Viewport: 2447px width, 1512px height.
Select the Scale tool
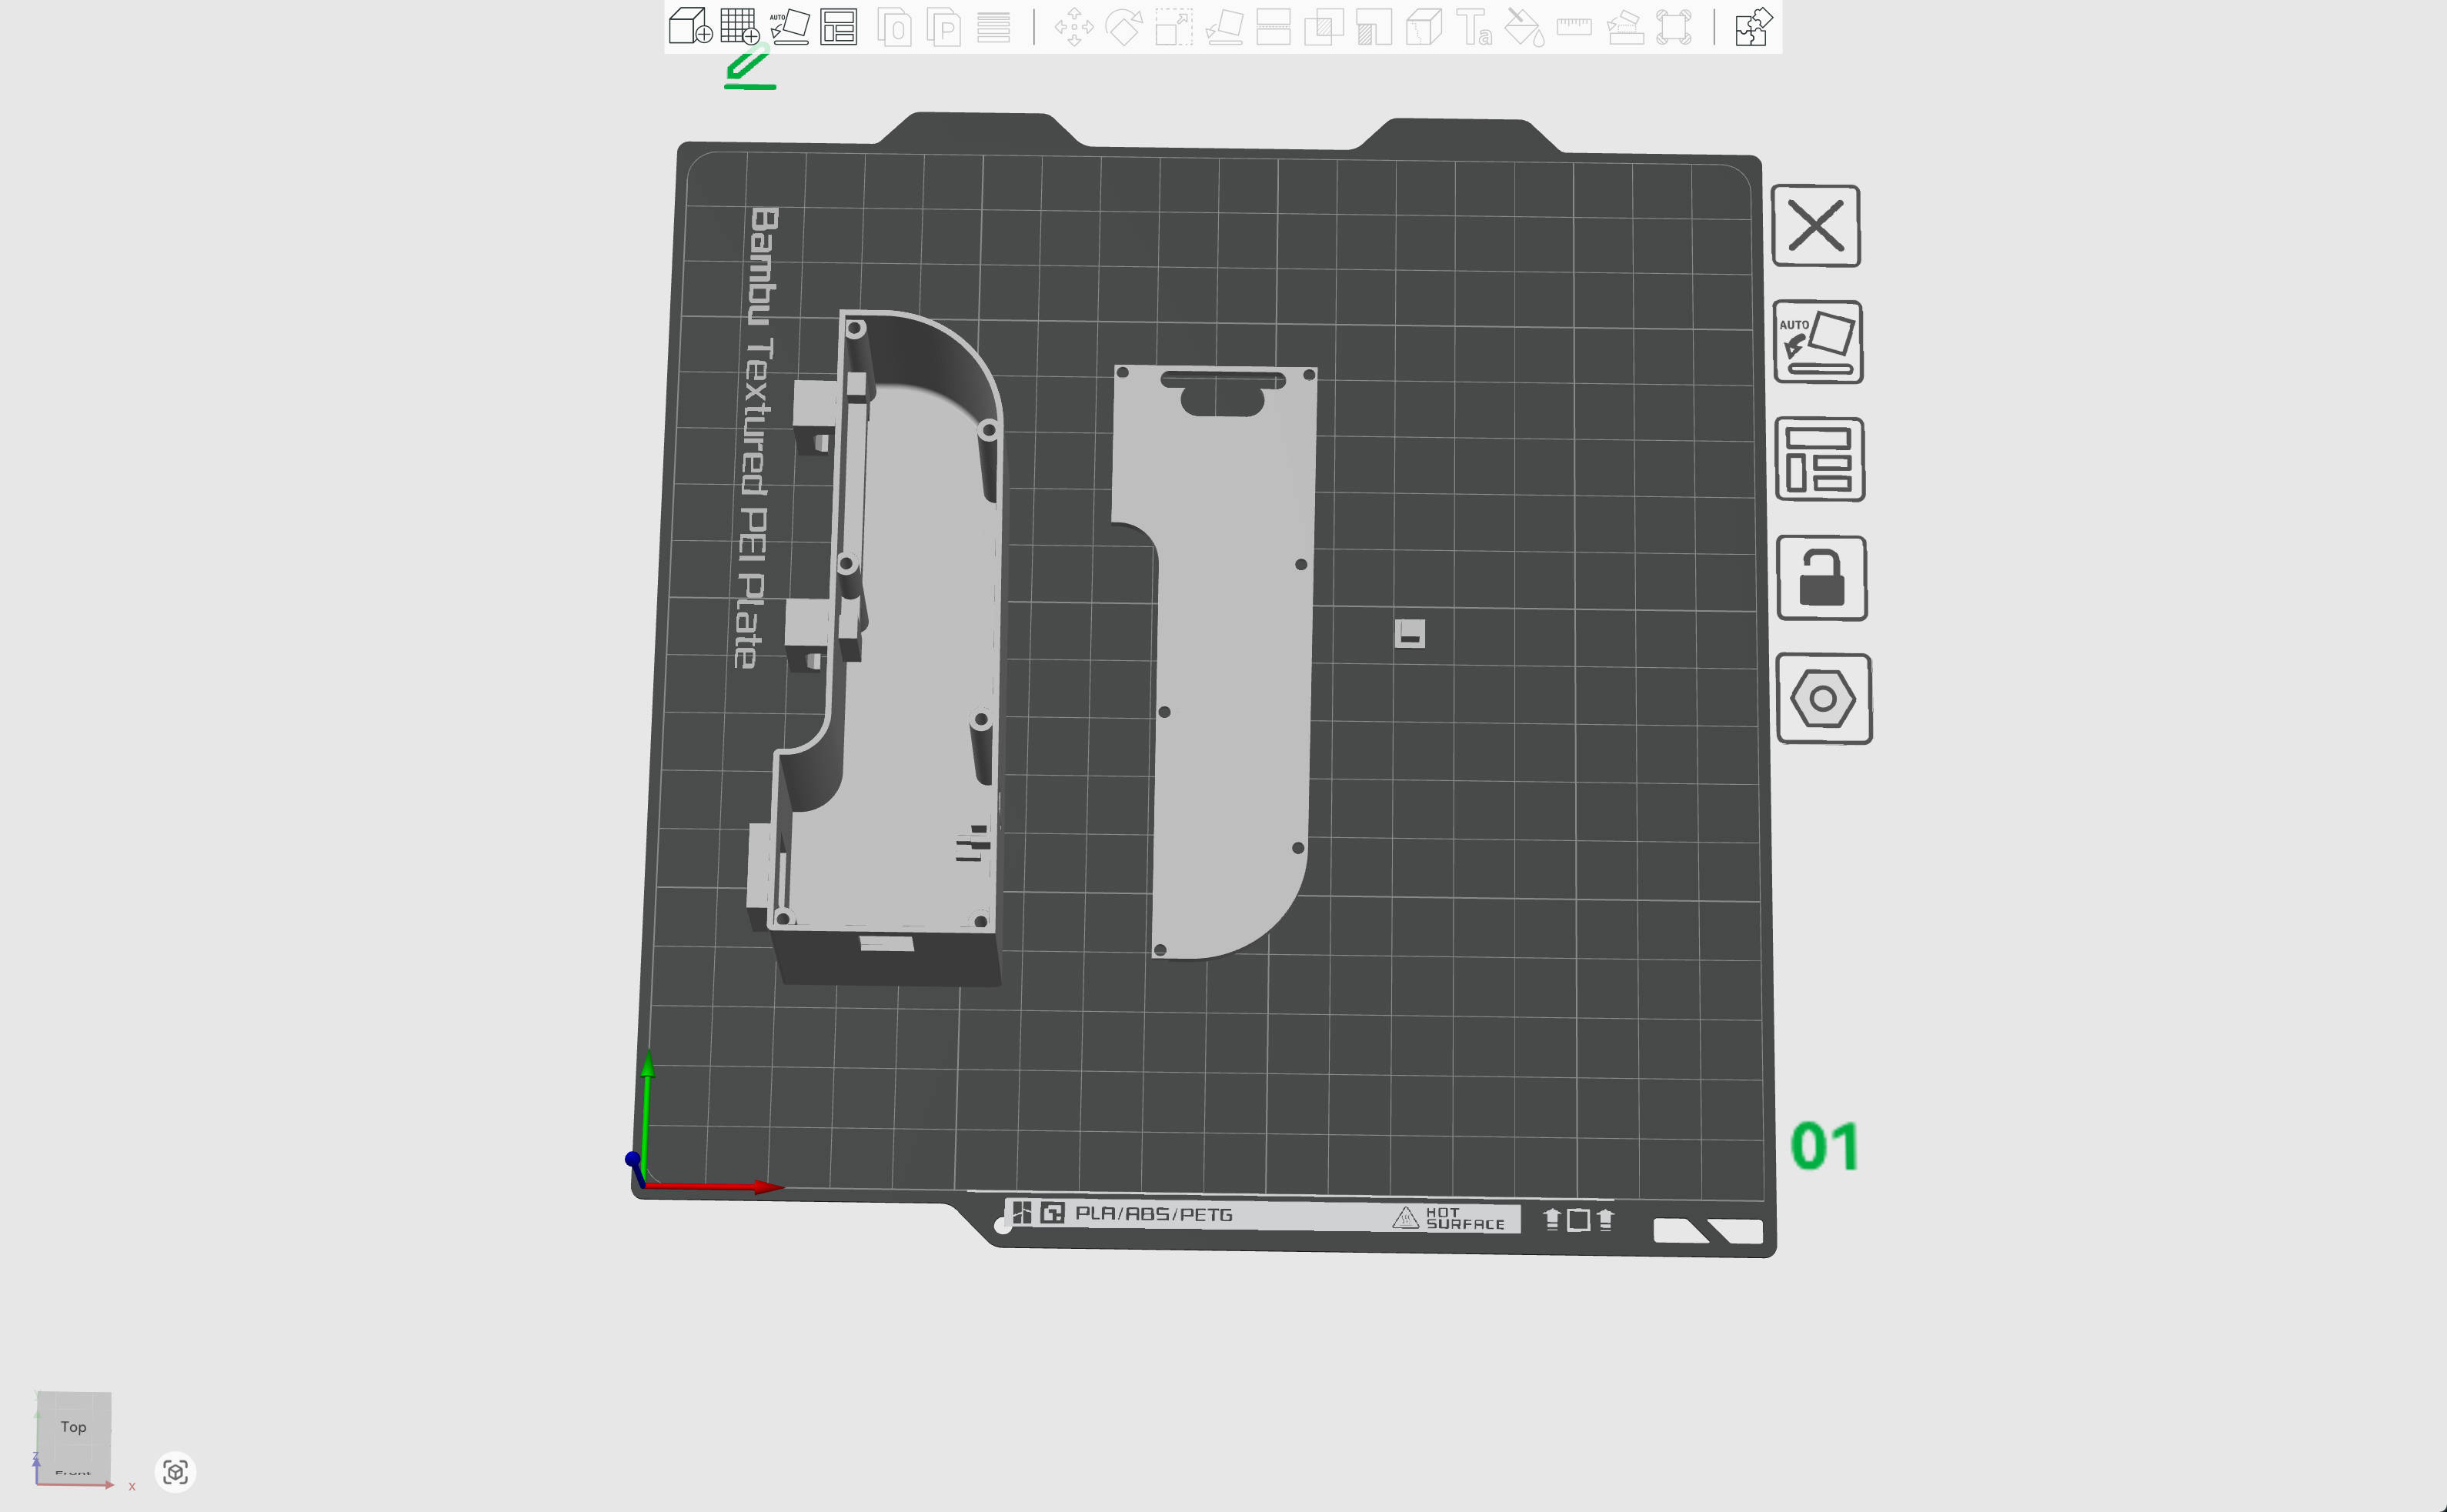(1174, 27)
